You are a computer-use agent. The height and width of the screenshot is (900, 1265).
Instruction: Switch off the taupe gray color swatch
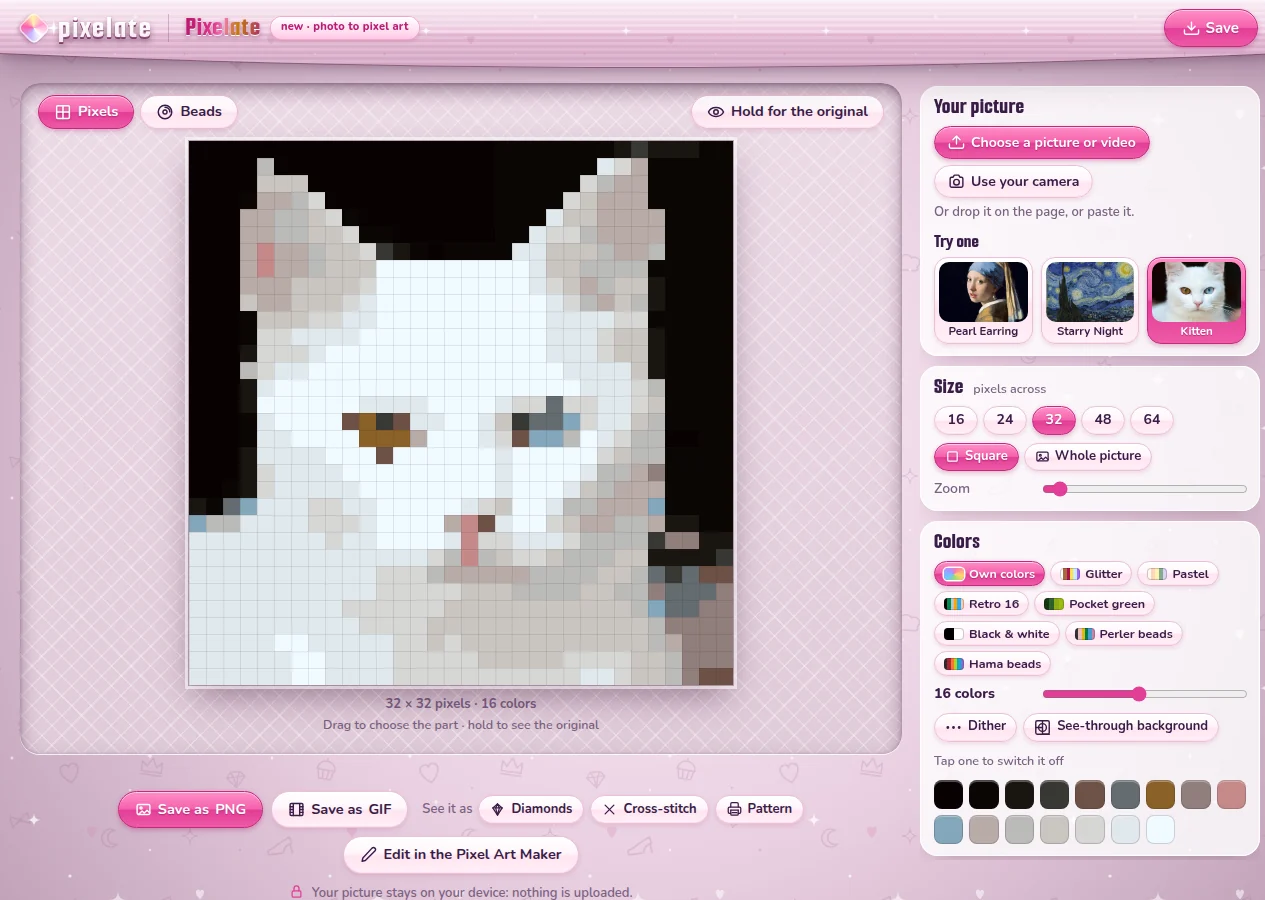pos(1196,795)
